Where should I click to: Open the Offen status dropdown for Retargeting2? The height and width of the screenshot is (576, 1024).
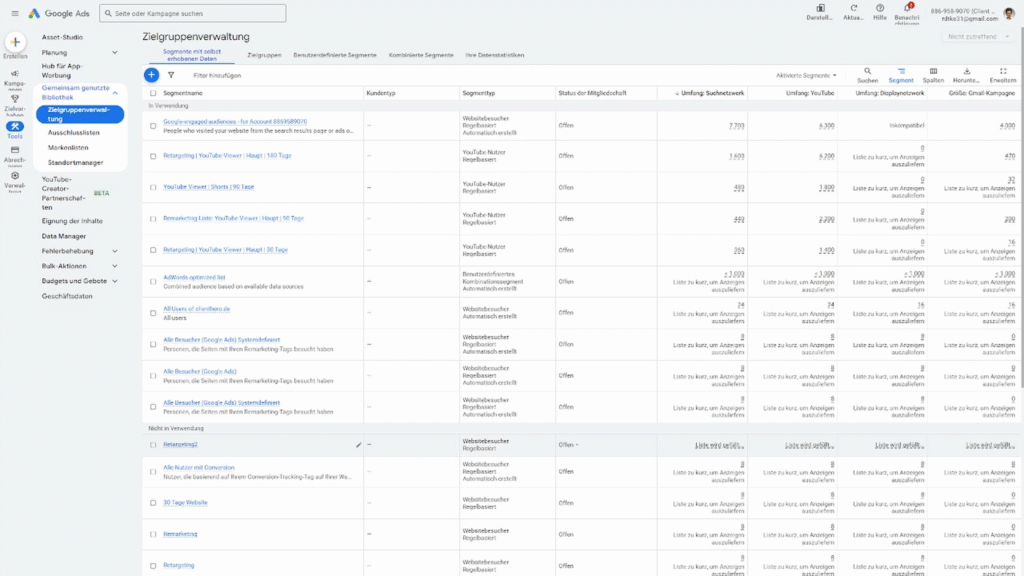[568, 445]
